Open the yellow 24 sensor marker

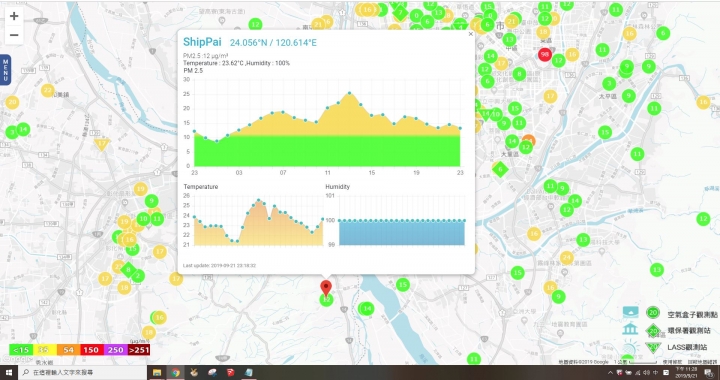click(x=567, y=258)
